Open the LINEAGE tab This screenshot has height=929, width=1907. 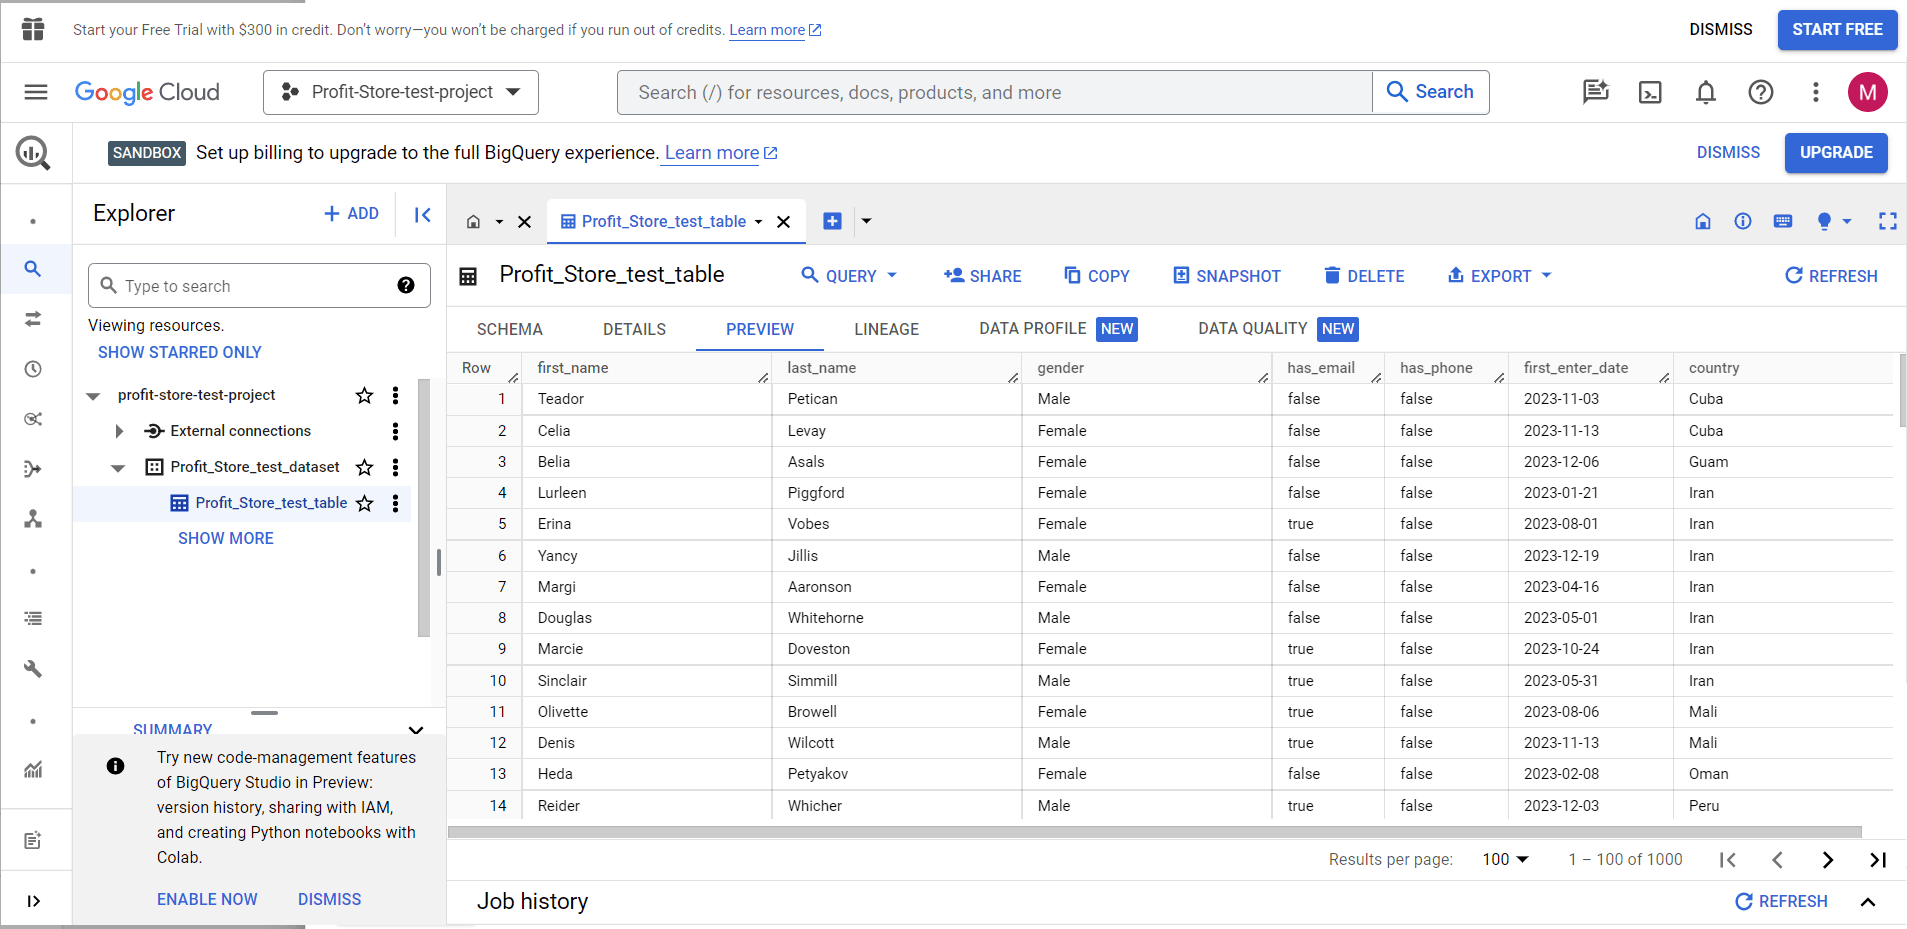887,329
